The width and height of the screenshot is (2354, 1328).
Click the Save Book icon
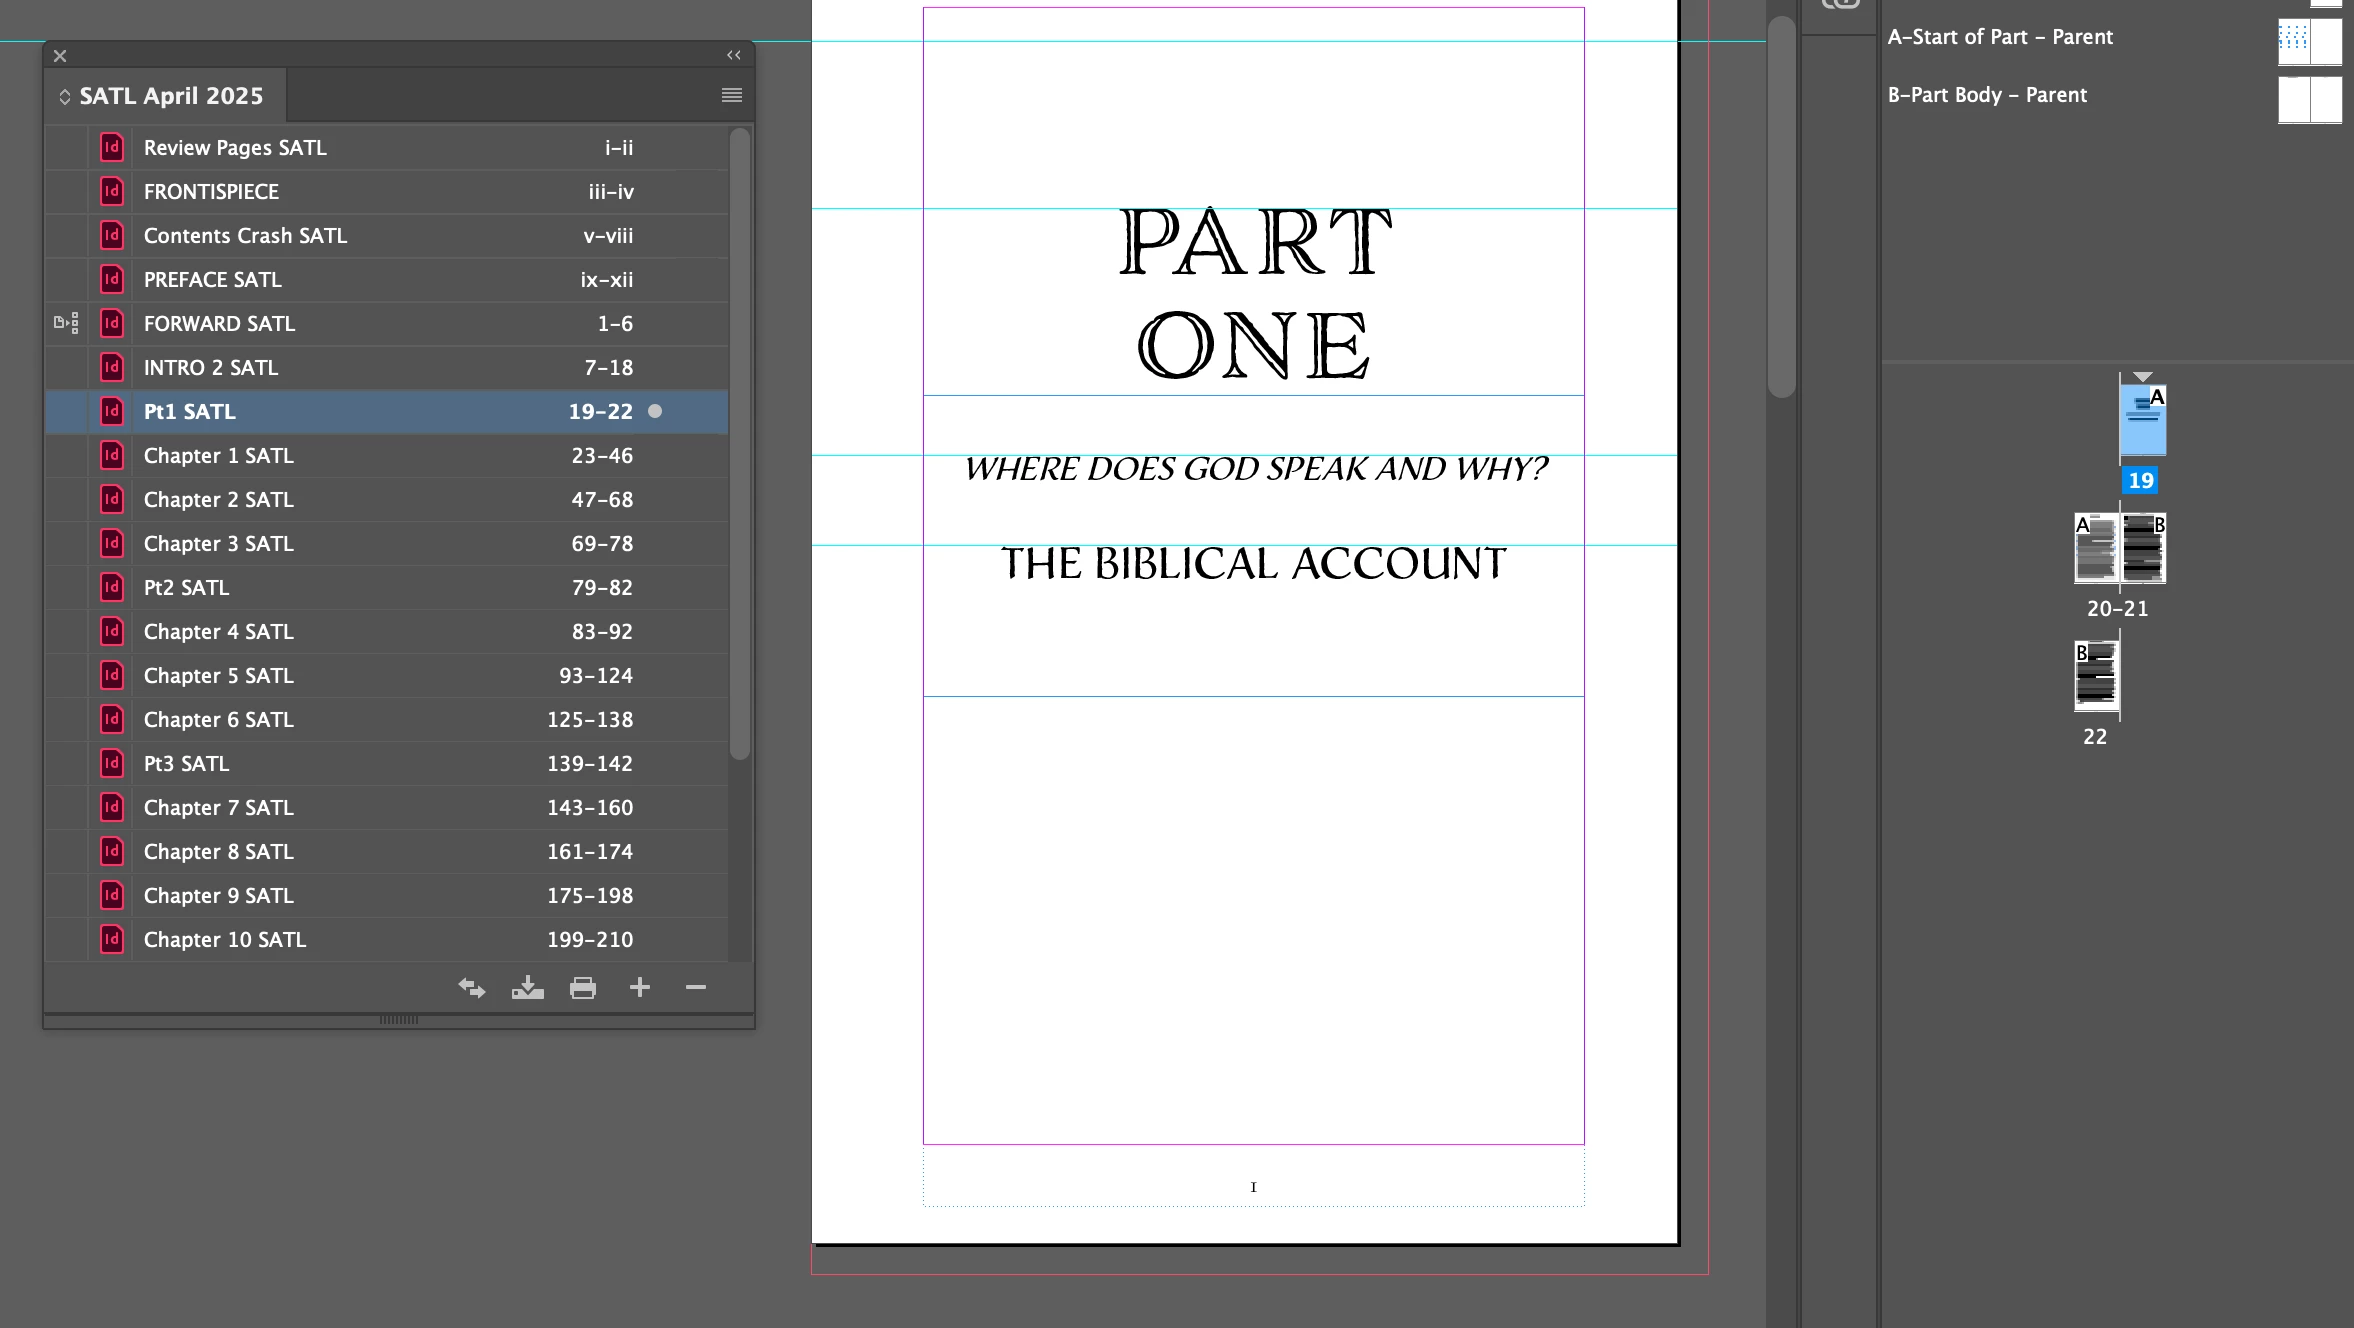527,988
